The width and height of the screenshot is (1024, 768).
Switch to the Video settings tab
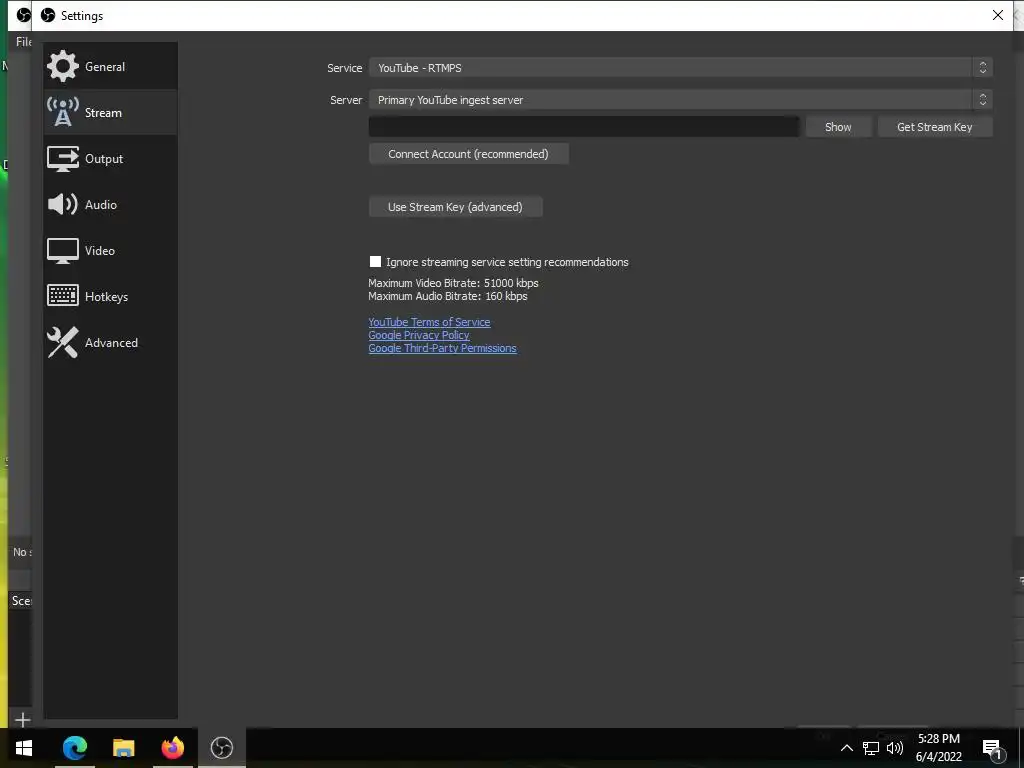click(x=110, y=251)
